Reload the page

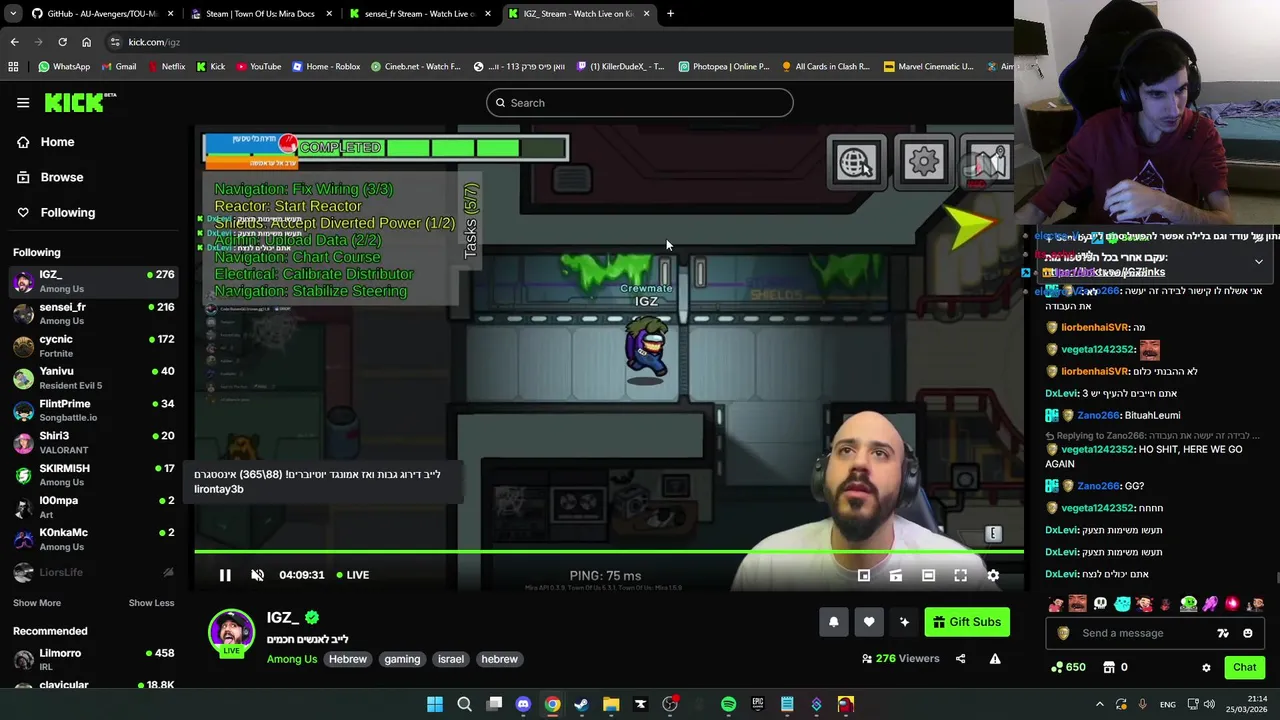click(62, 42)
